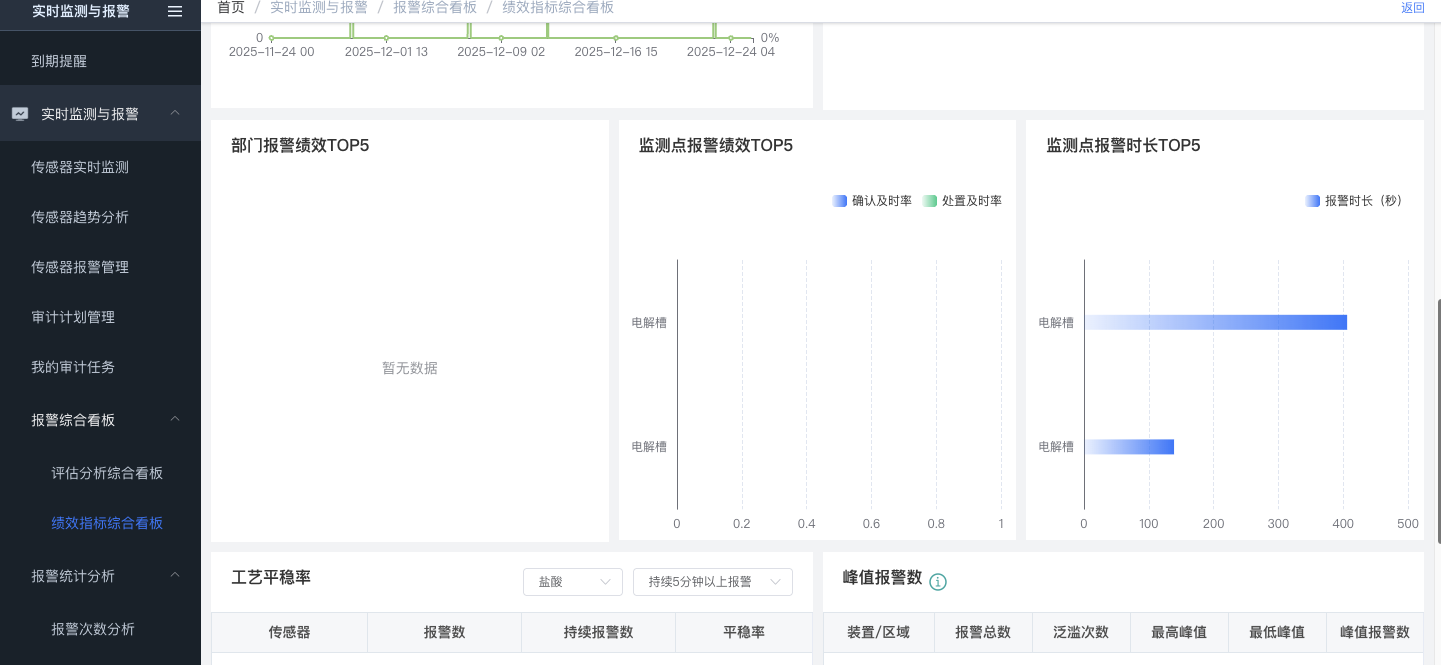Viewport: 1441px width, 665px height.
Task: Collapse the 报警统计分析 submenu
Action: [x=175, y=576]
